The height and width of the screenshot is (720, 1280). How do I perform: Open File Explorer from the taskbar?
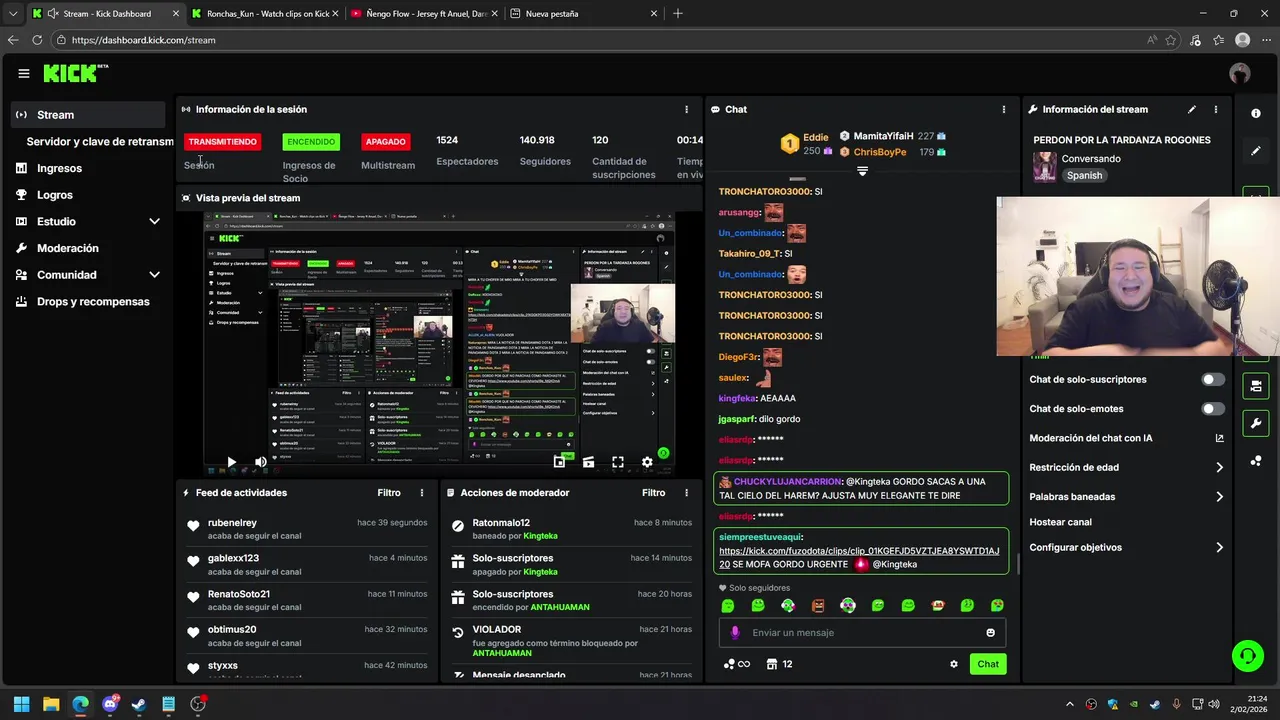click(x=51, y=704)
